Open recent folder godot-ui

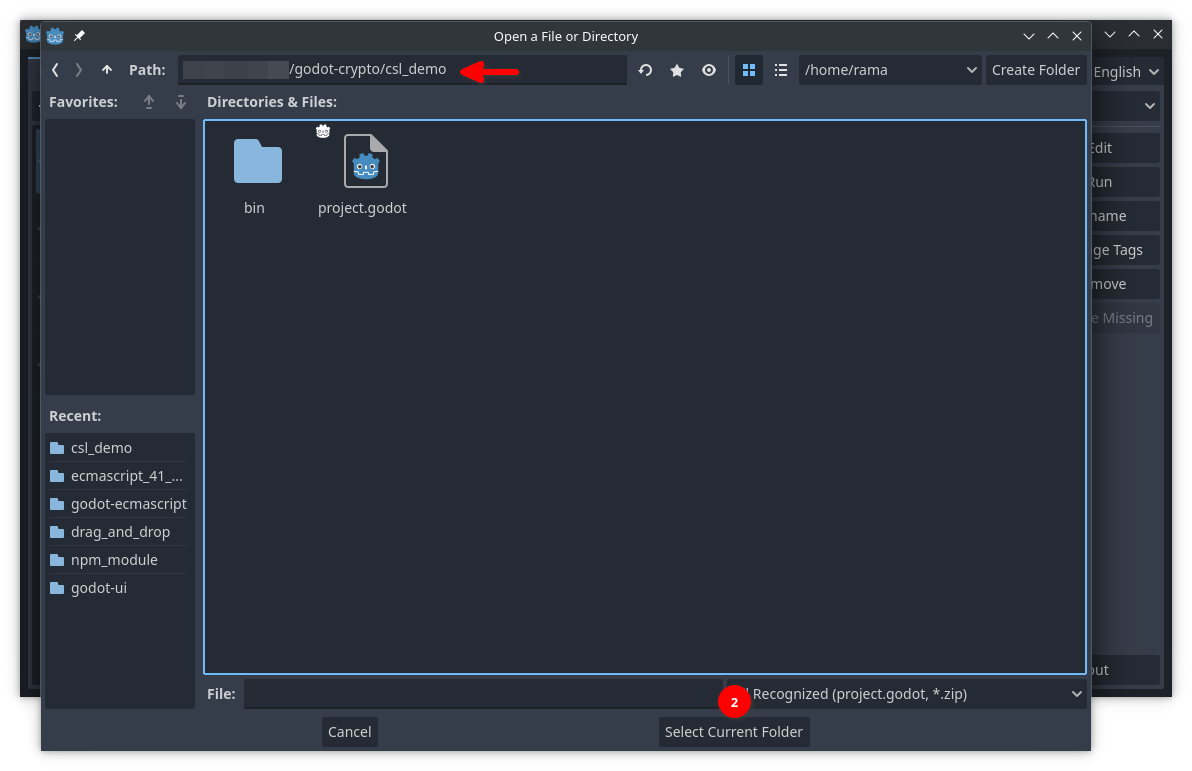(118, 588)
